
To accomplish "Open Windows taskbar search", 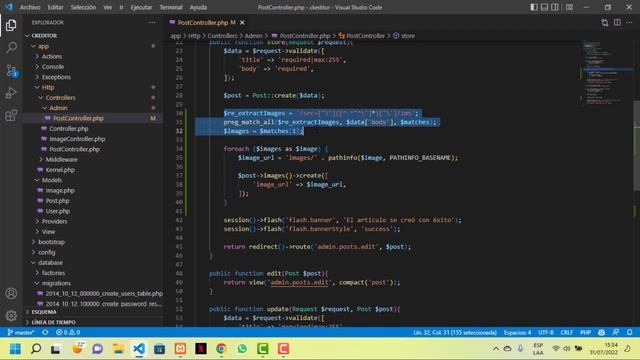I will click(36, 349).
